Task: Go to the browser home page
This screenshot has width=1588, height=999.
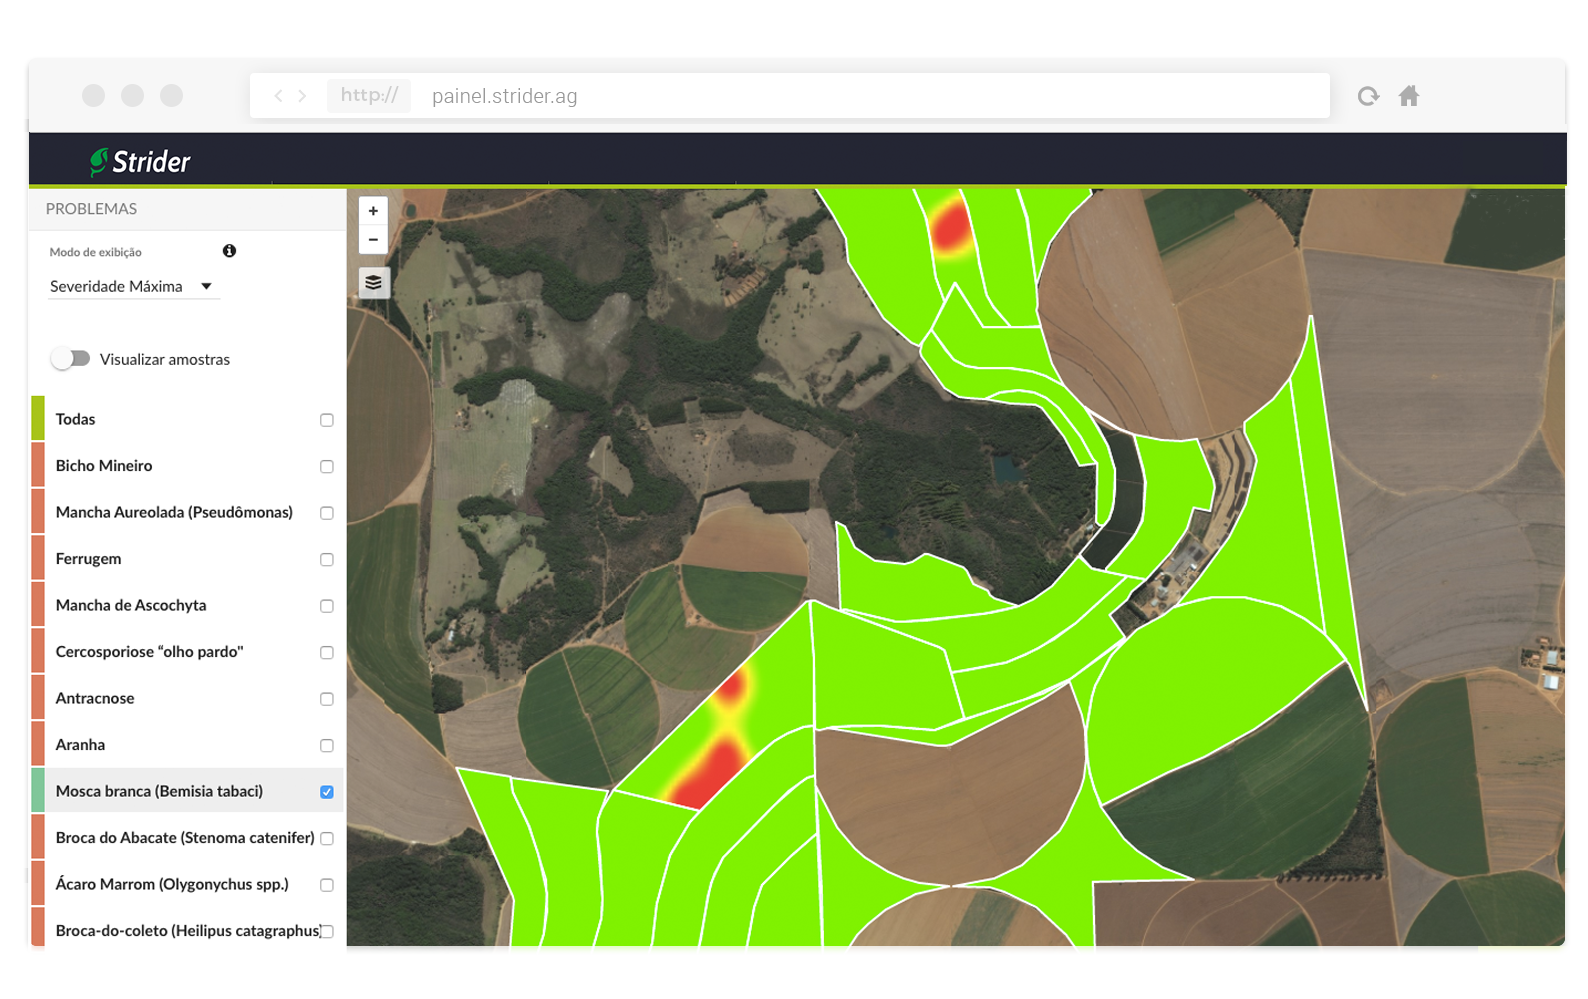Action: point(1409,96)
